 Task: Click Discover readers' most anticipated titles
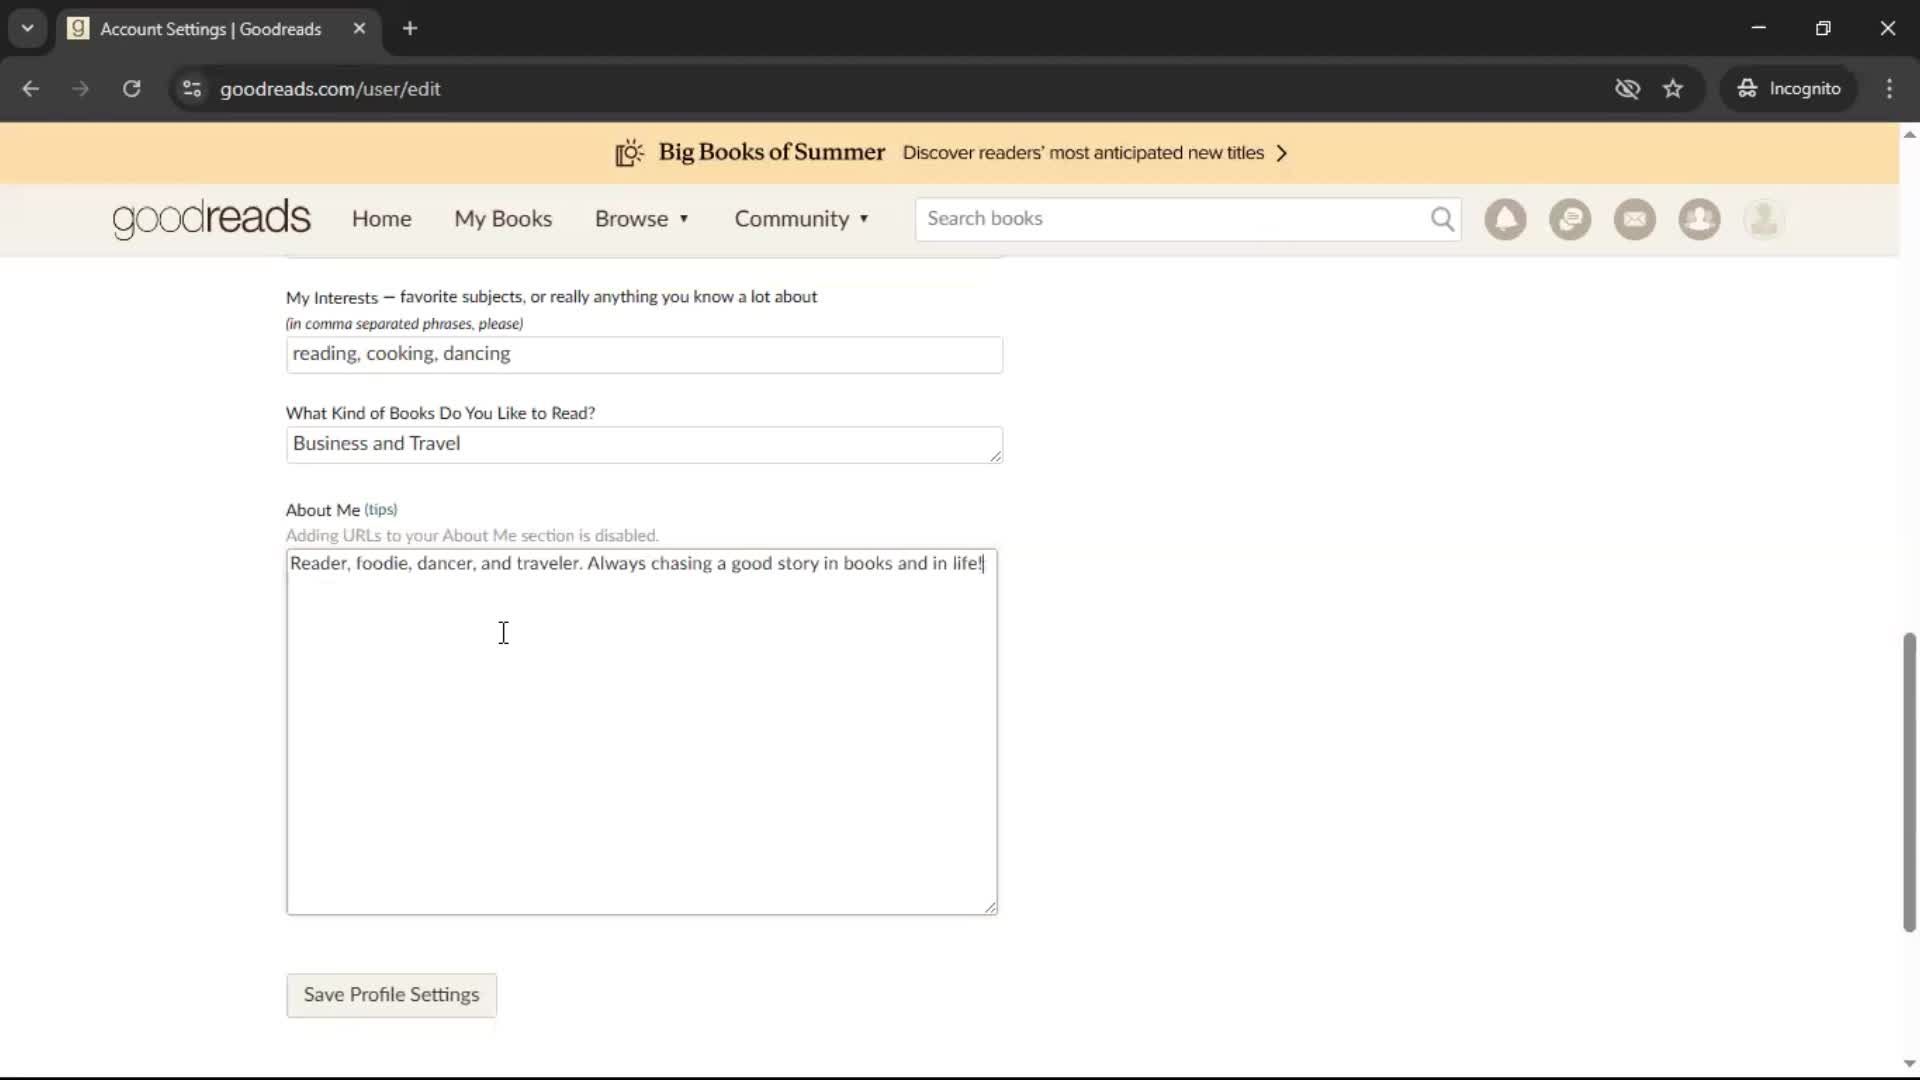click(1083, 153)
